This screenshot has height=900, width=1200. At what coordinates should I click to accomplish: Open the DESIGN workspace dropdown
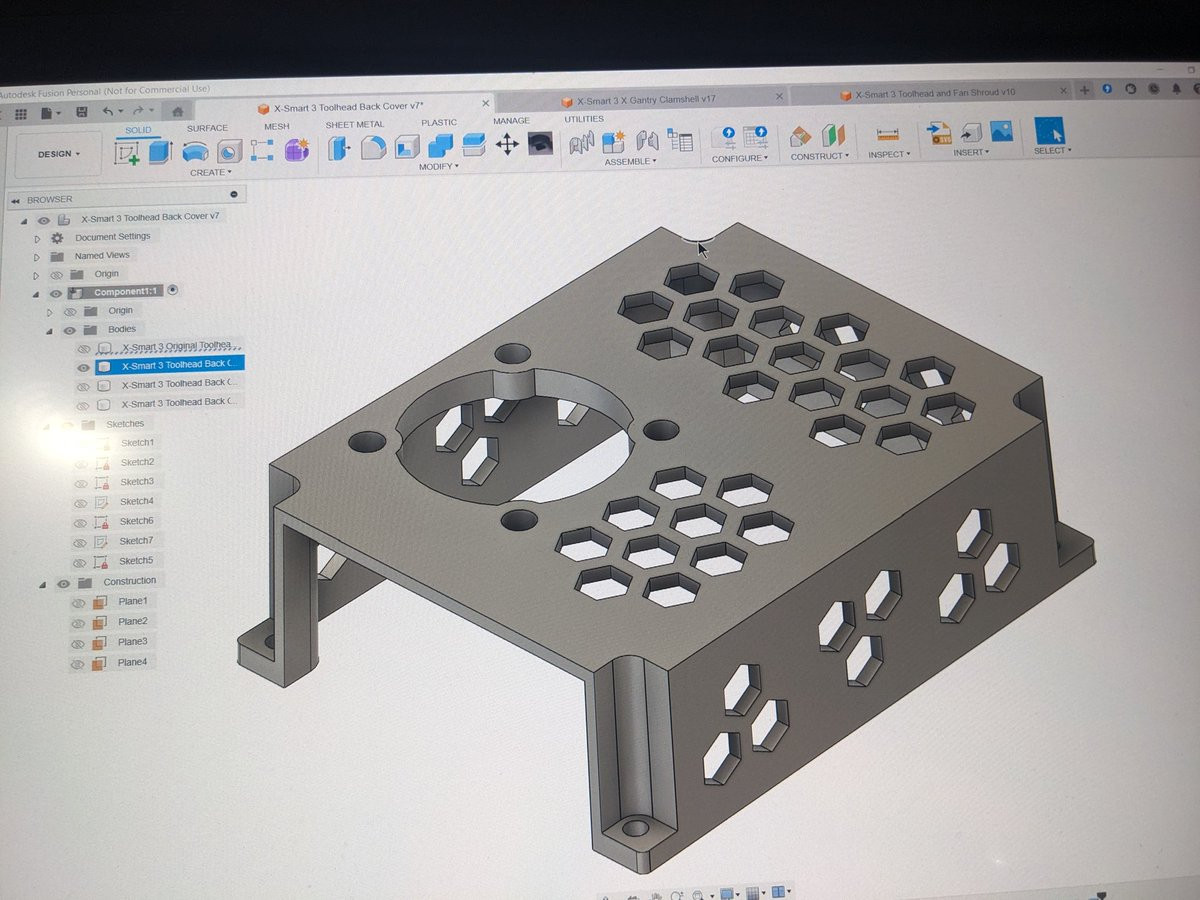coord(59,154)
